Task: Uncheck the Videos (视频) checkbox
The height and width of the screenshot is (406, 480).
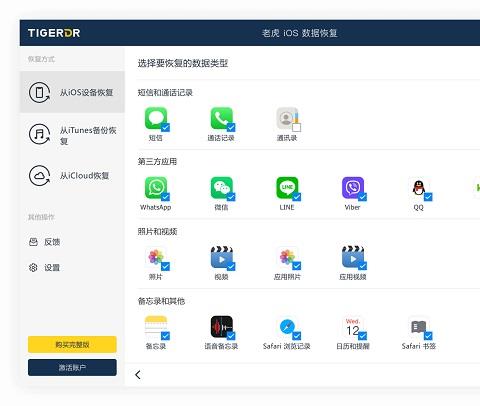Action: [x=231, y=266]
